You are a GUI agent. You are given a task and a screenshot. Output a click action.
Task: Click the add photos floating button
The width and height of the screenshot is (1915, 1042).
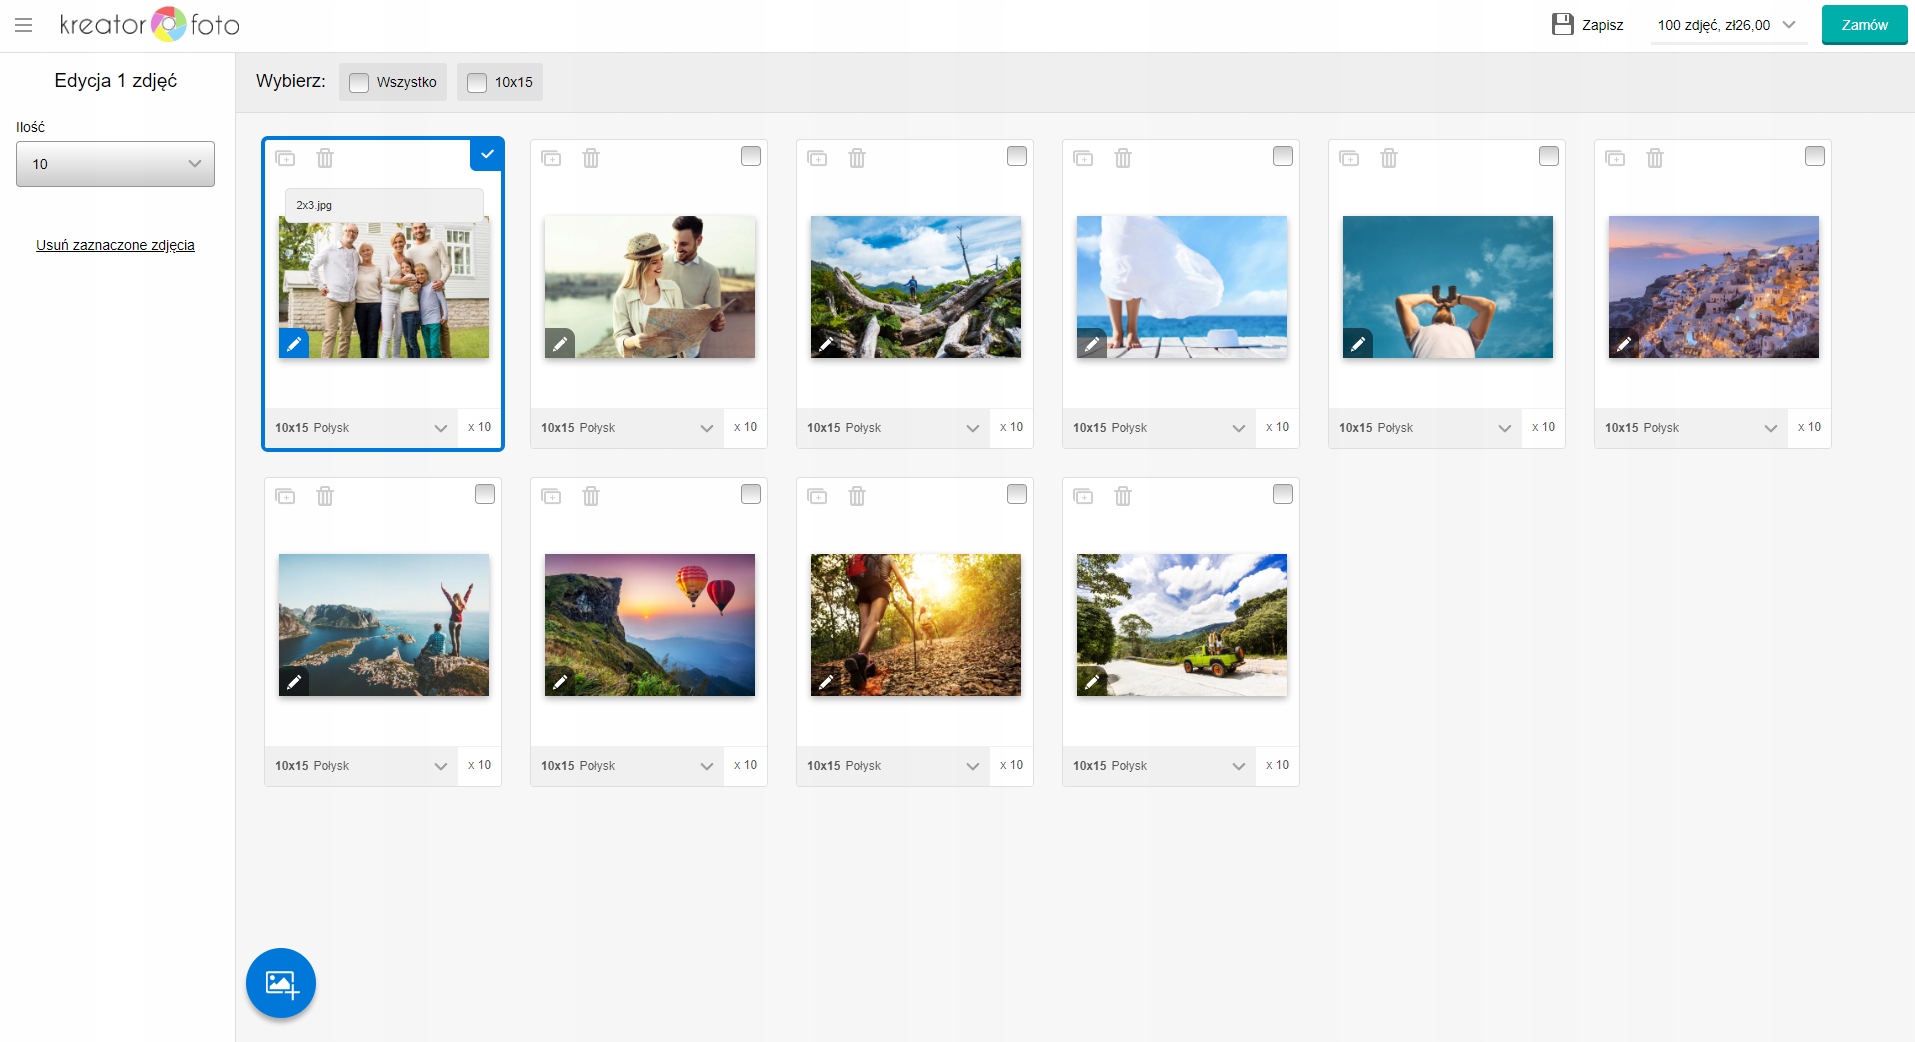tap(281, 983)
